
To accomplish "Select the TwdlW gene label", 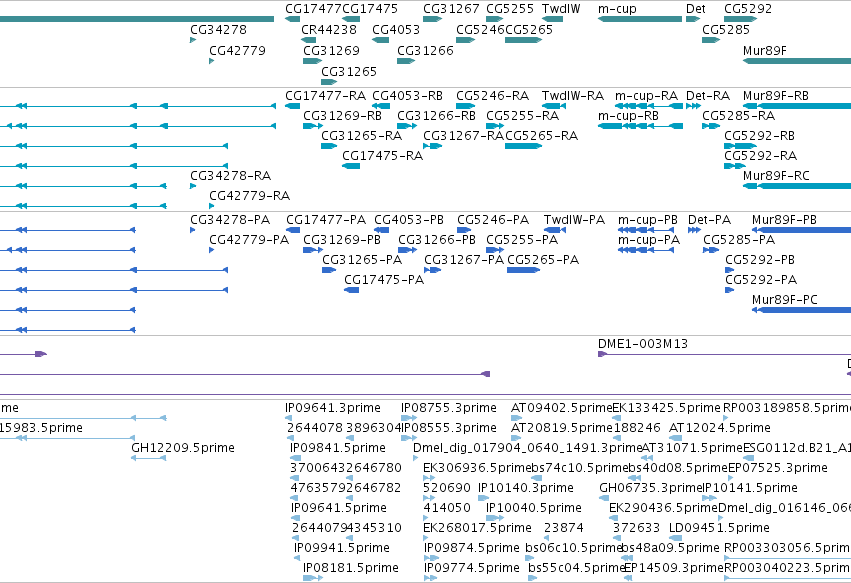I will pos(561,9).
